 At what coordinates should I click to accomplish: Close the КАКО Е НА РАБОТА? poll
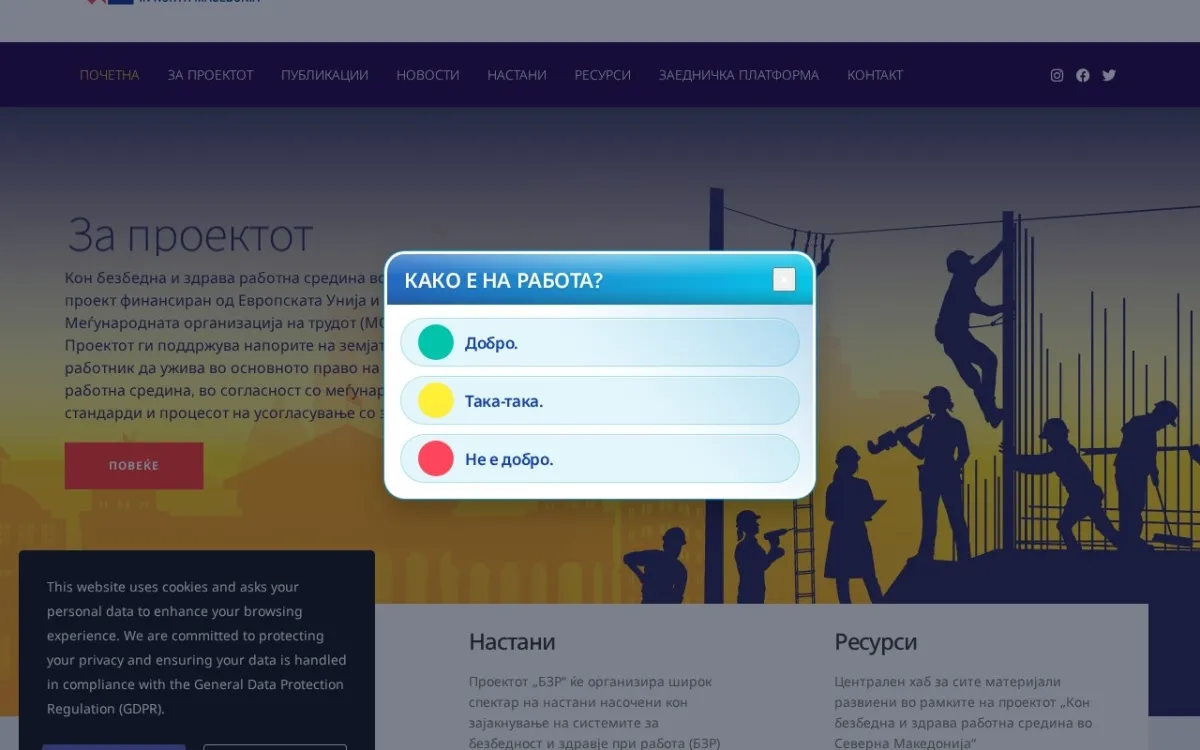[784, 279]
